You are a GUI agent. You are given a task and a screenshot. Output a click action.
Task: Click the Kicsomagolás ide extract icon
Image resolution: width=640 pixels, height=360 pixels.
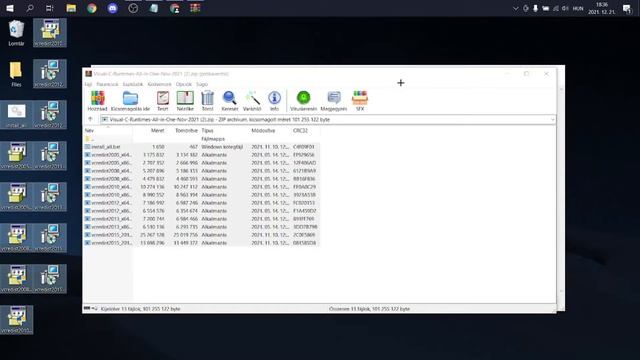click(130, 101)
